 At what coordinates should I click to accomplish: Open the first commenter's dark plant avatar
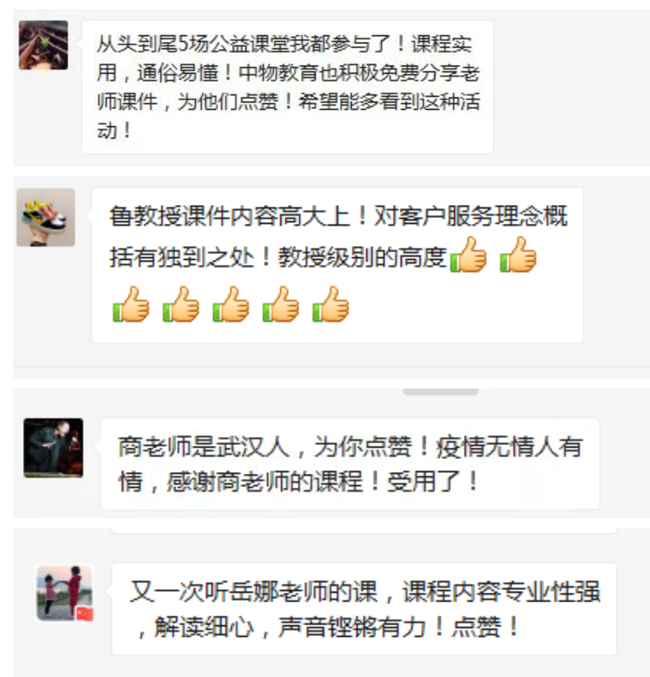tap(43, 45)
